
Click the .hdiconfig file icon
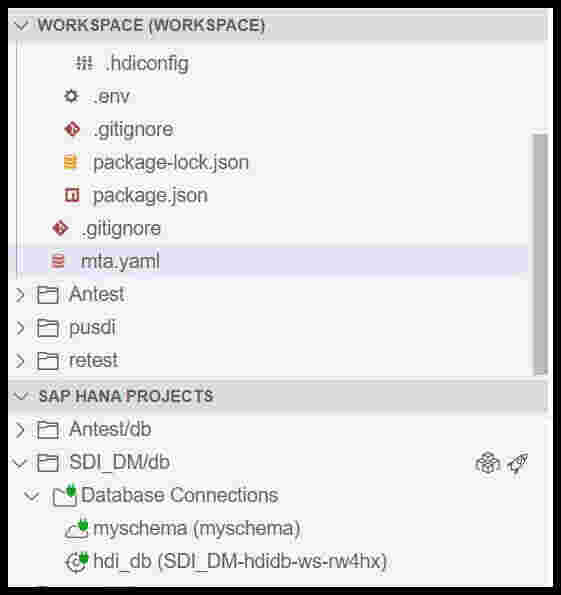point(84,63)
